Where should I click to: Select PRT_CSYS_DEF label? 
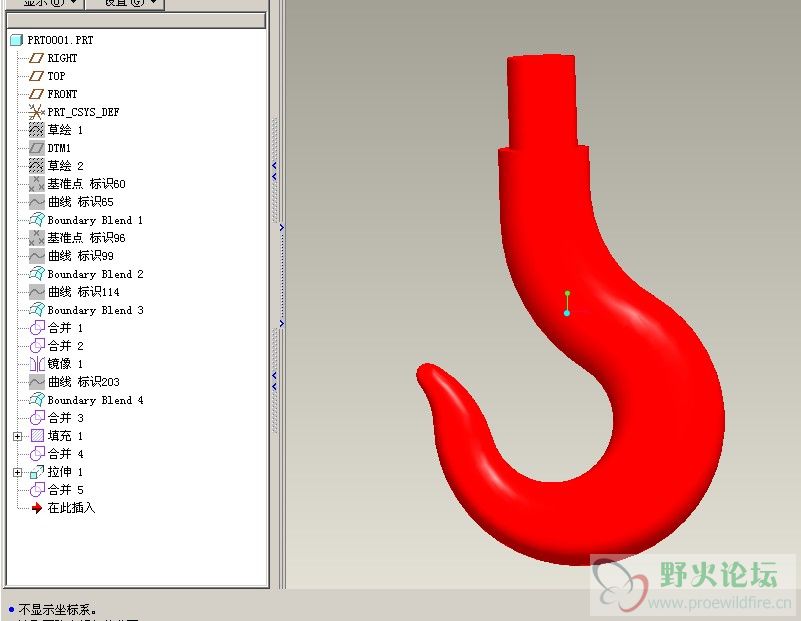[x=83, y=112]
